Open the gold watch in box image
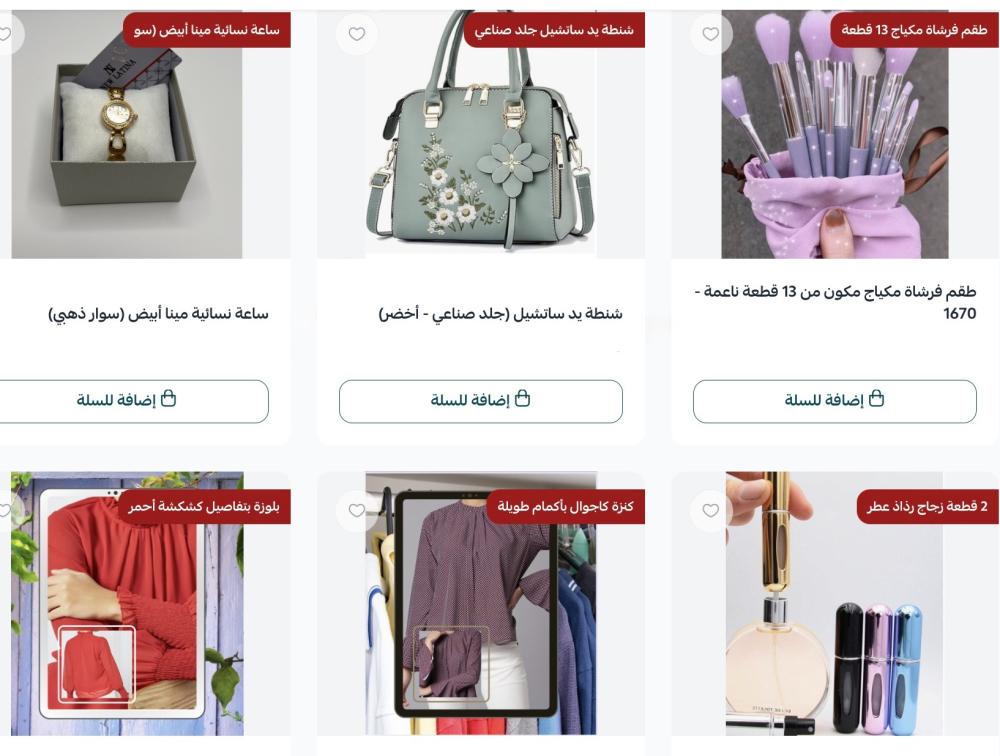The image size is (1000, 756). coord(126,134)
